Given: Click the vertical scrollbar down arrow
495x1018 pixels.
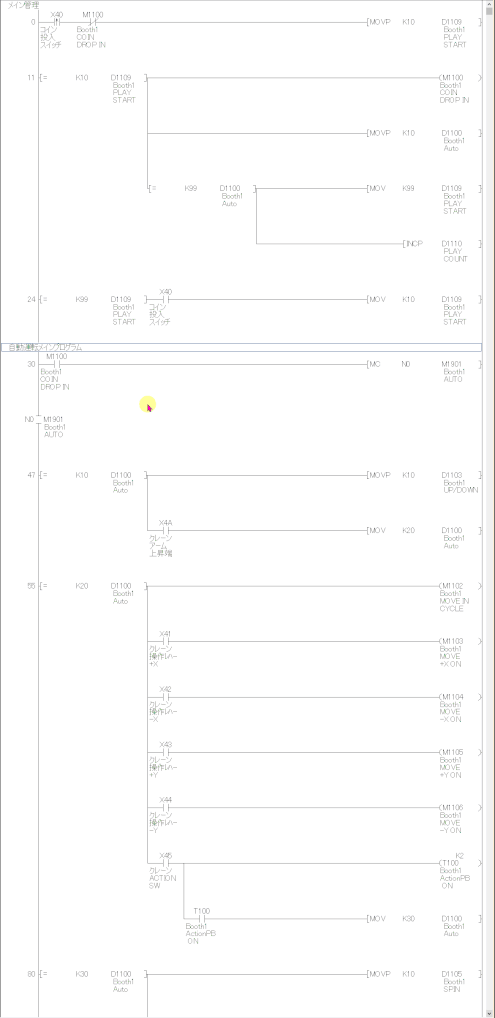Looking at the screenshot, I should (489, 1012).
